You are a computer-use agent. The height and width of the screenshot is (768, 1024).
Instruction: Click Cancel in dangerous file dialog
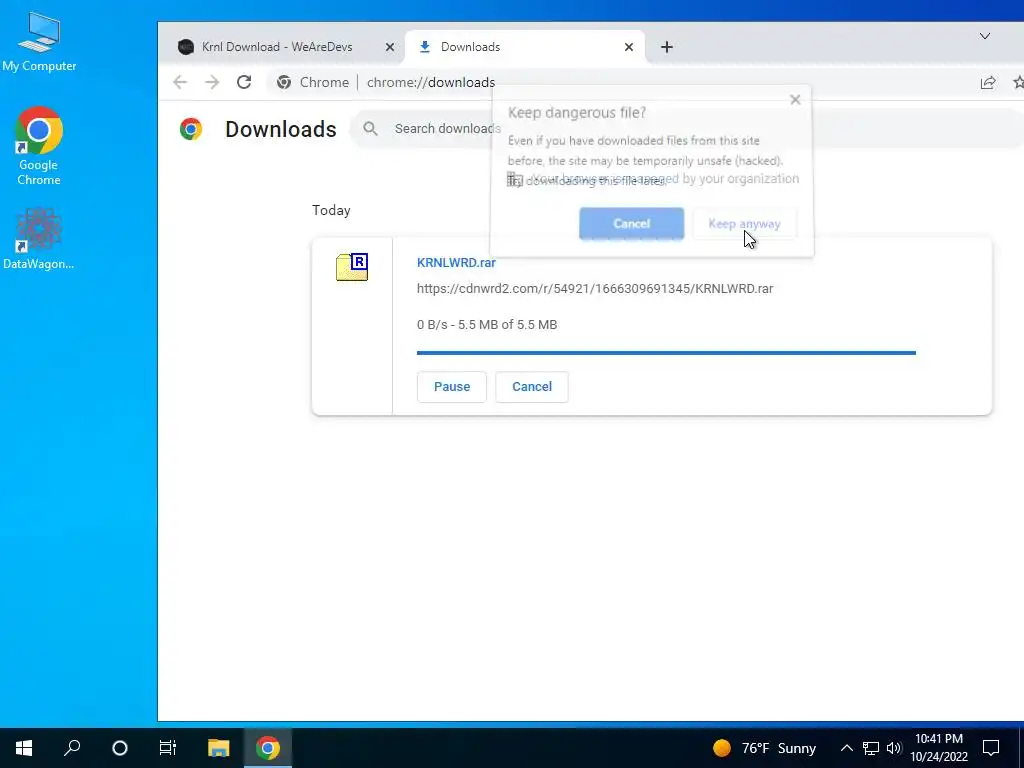(x=632, y=223)
